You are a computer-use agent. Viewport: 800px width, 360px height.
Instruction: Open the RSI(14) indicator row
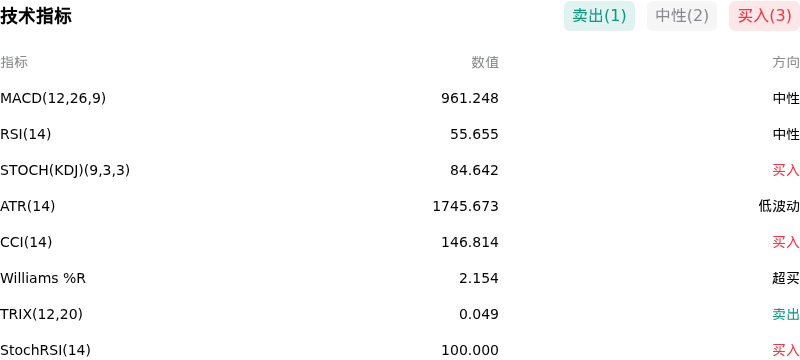point(400,134)
